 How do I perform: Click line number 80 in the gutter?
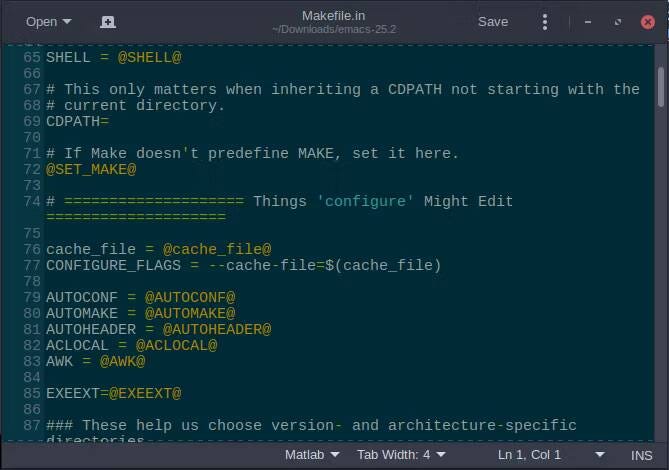point(31,313)
